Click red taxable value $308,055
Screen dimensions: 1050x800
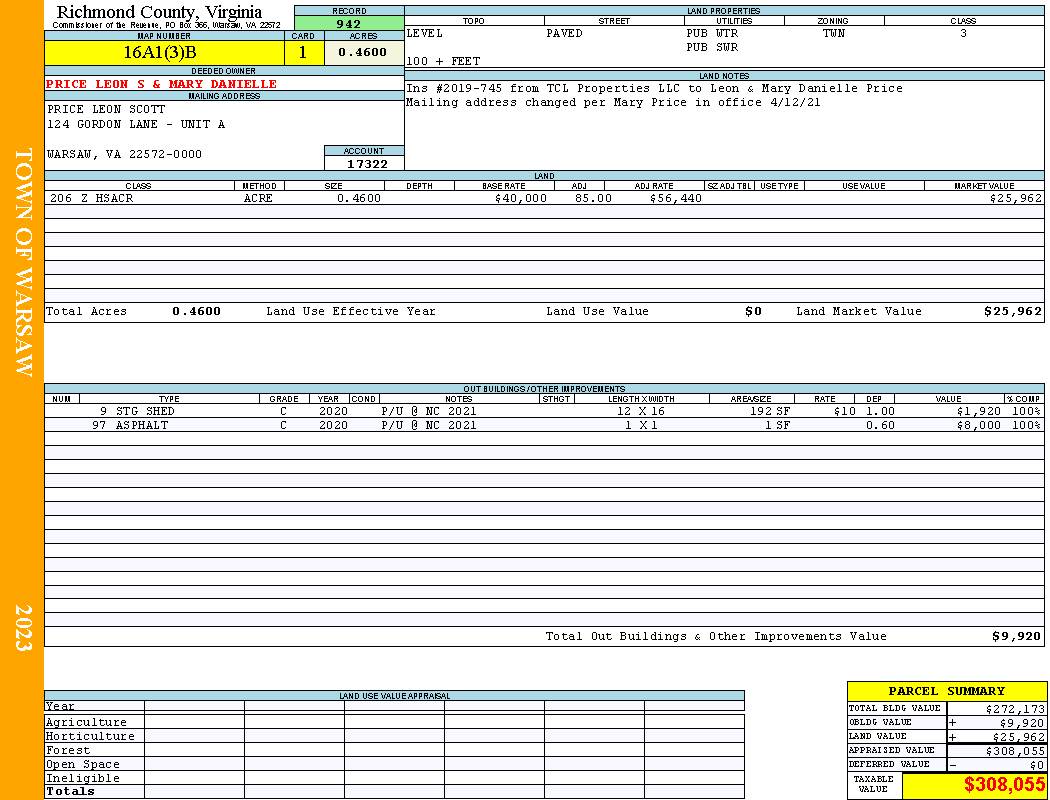click(x=1003, y=785)
